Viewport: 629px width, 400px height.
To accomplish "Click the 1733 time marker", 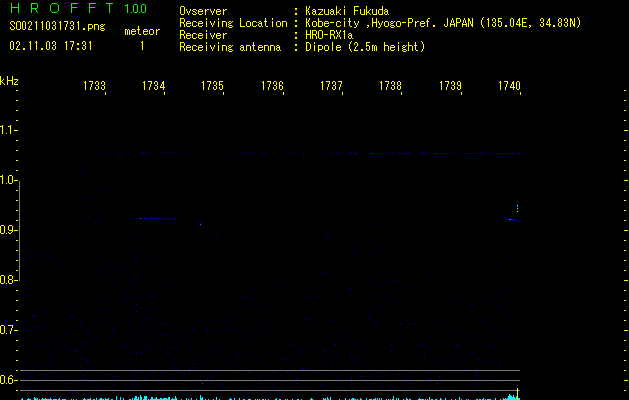I will tap(94, 87).
